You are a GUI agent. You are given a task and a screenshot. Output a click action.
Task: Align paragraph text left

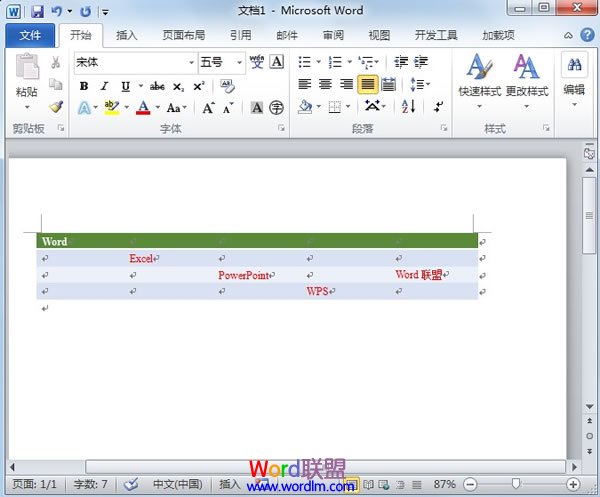click(x=305, y=84)
